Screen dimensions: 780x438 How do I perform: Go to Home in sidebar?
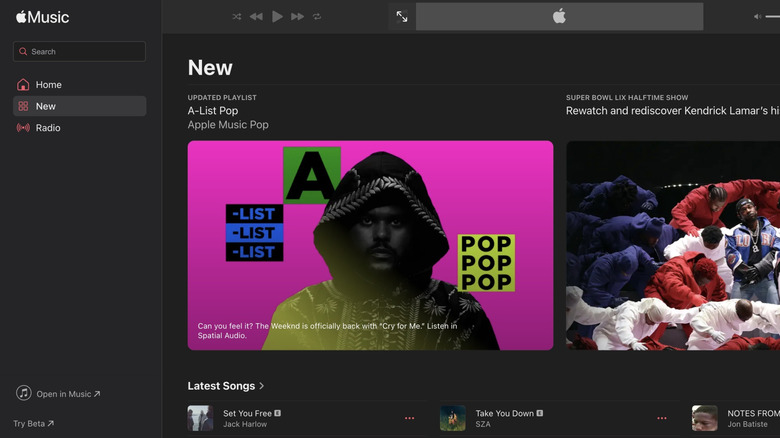click(48, 85)
